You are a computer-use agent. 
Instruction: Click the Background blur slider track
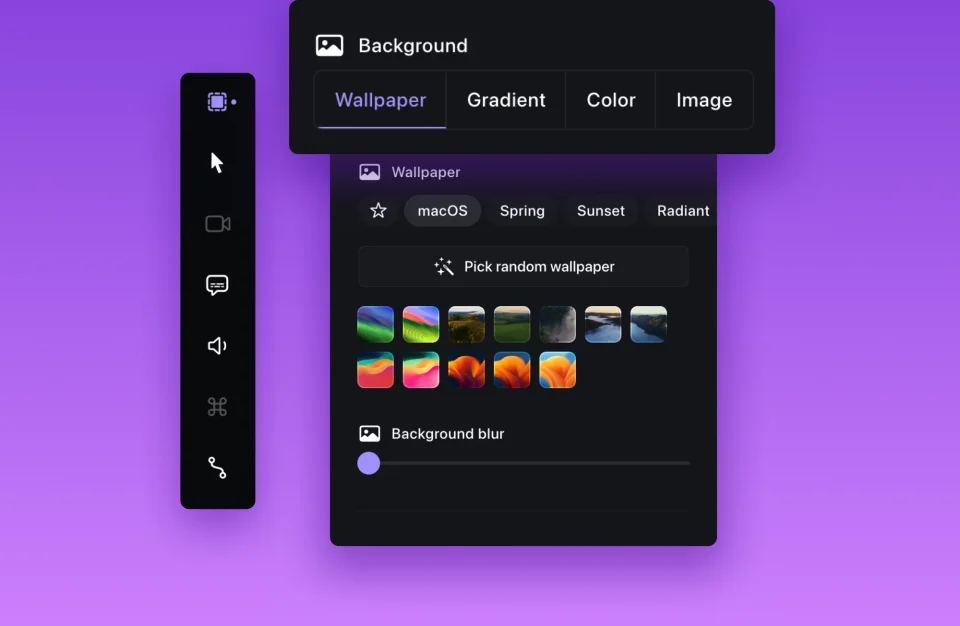tap(523, 463)
